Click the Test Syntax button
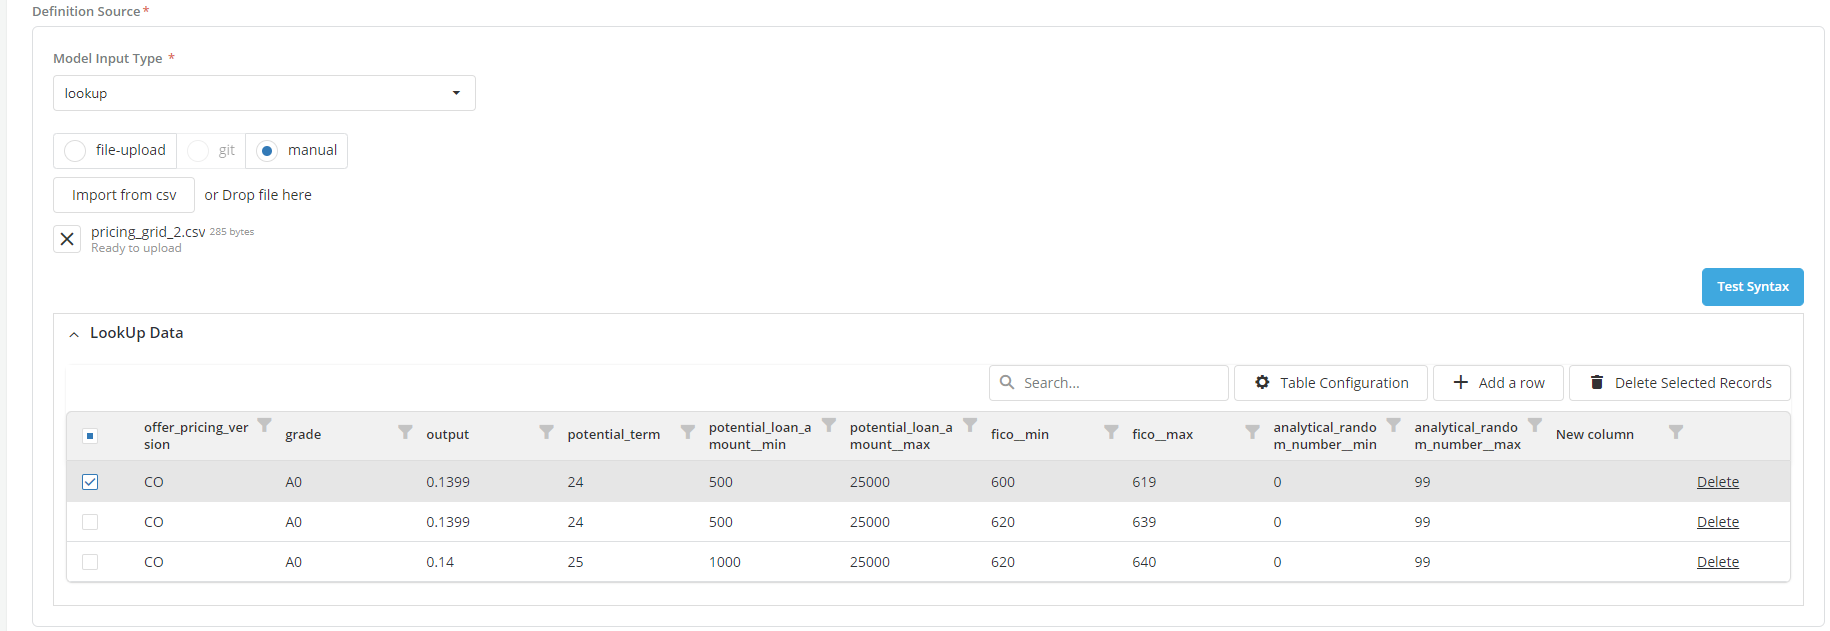The height and width of the screenshot is (631, 1830). click(1752, 287)
